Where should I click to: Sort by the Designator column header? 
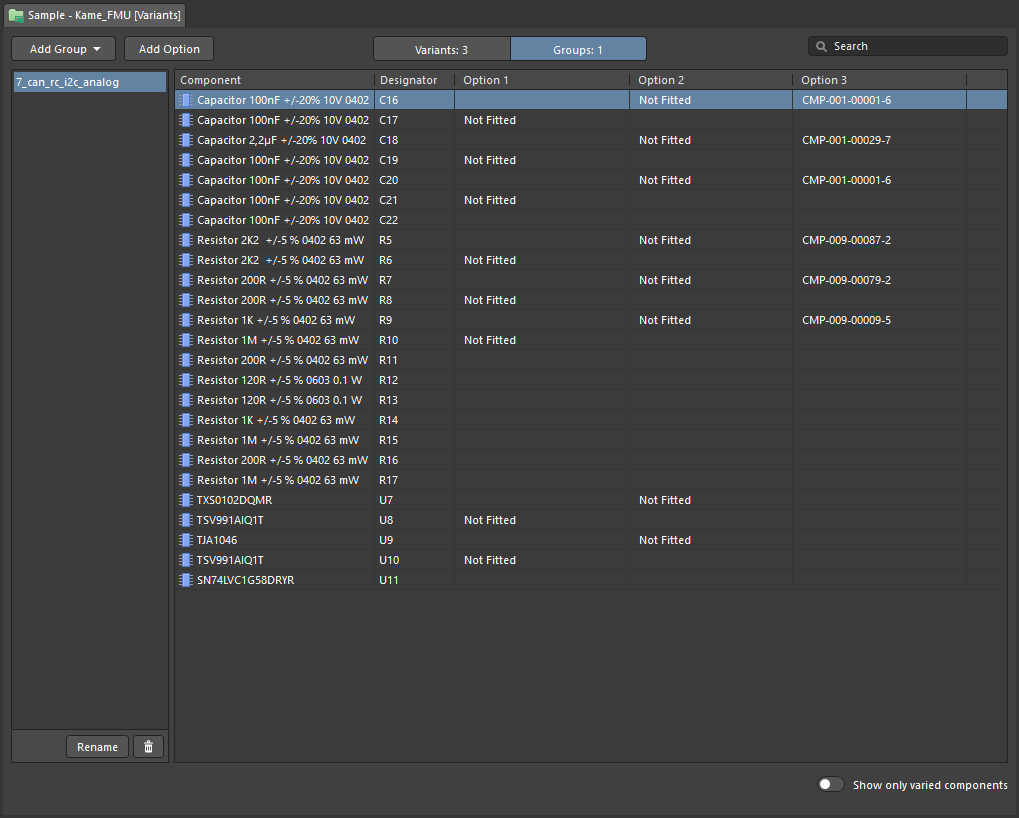pyautogui.click(x=413, y=80)
